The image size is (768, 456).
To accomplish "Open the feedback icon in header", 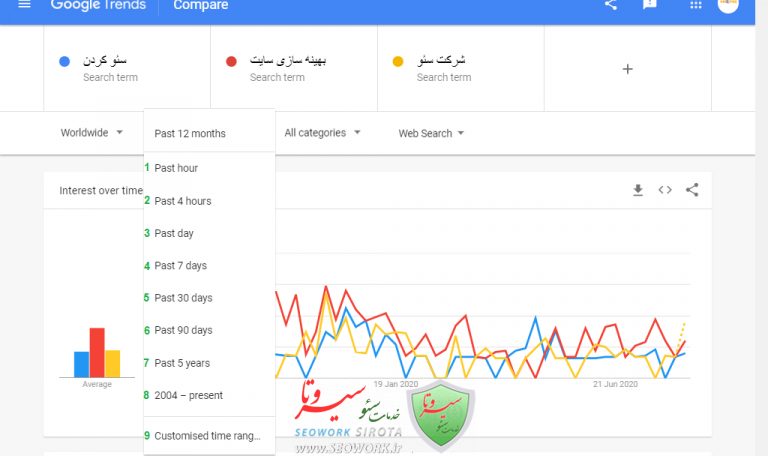I will [x=650, y=5].
